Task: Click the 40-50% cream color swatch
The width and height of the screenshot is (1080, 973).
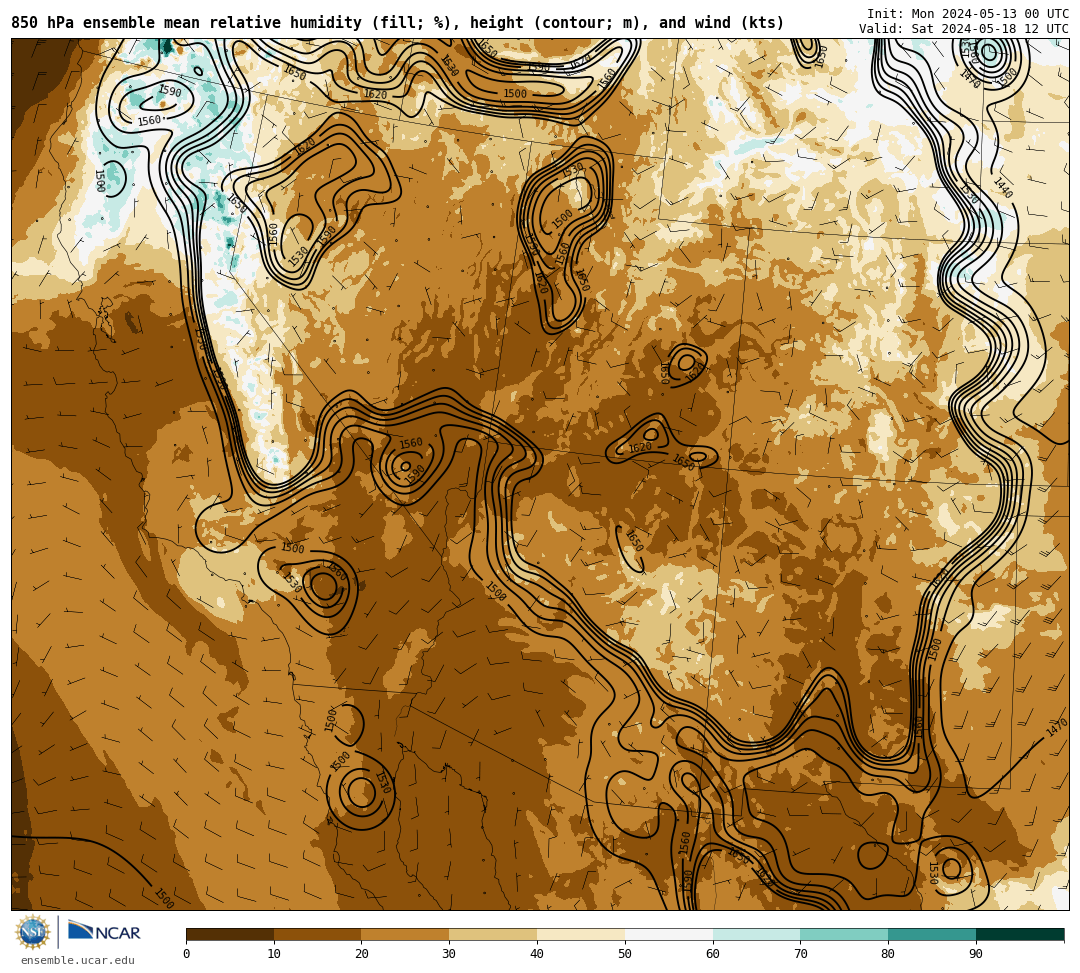Action: [581, 934]
